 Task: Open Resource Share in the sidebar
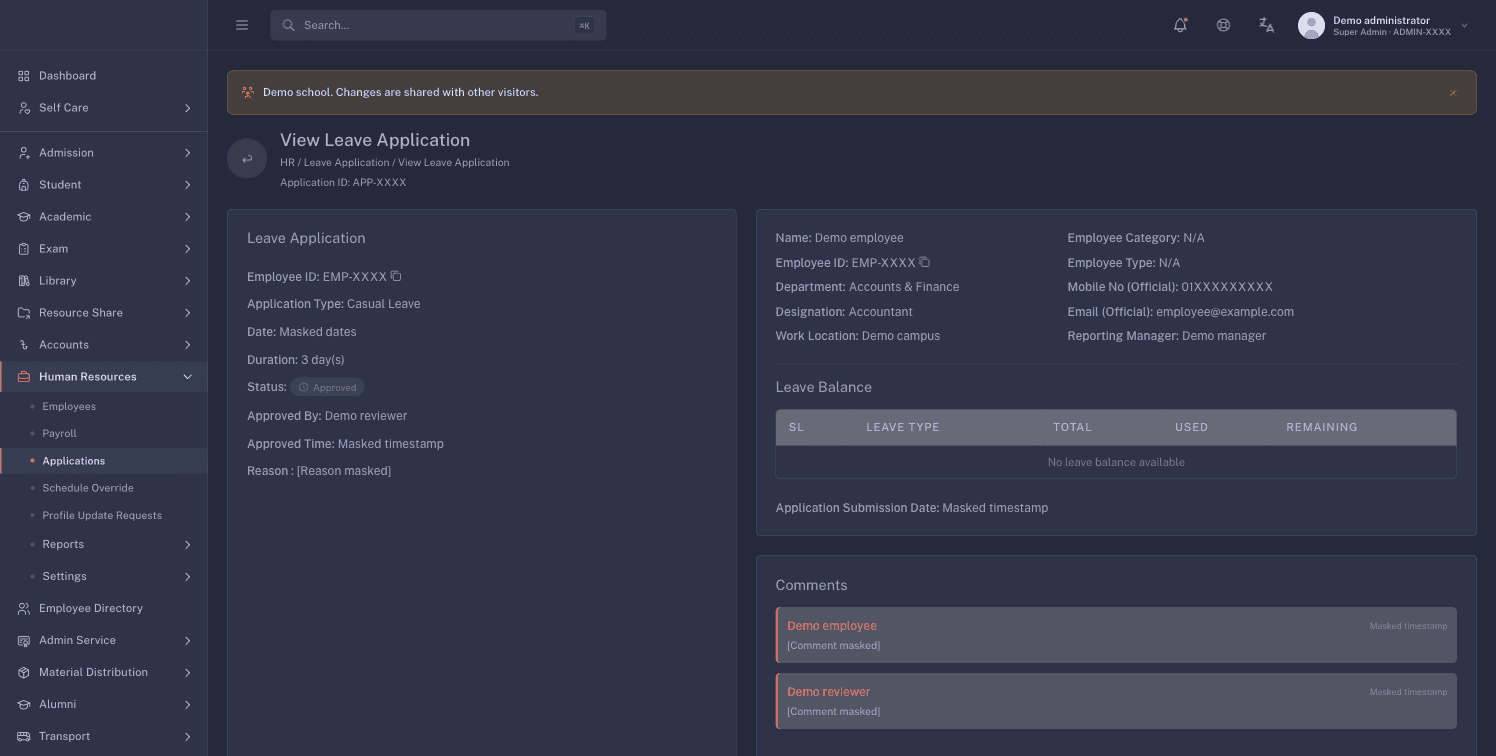104,313
